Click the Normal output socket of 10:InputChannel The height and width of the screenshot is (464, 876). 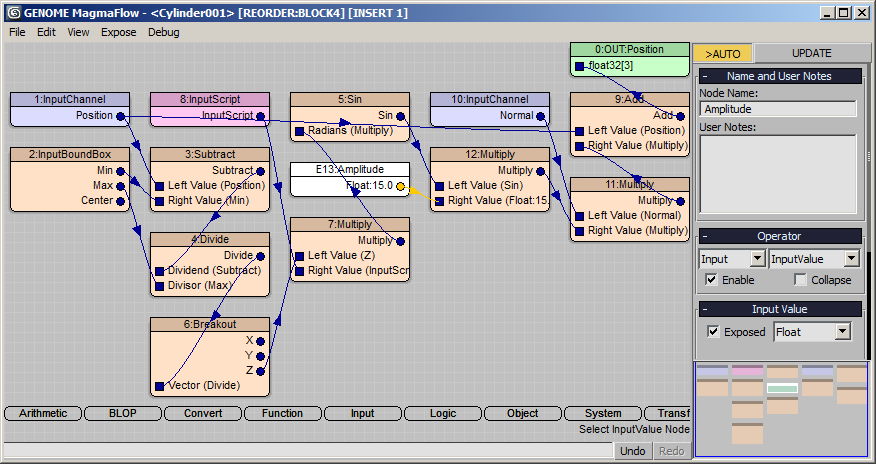point(540,116)
